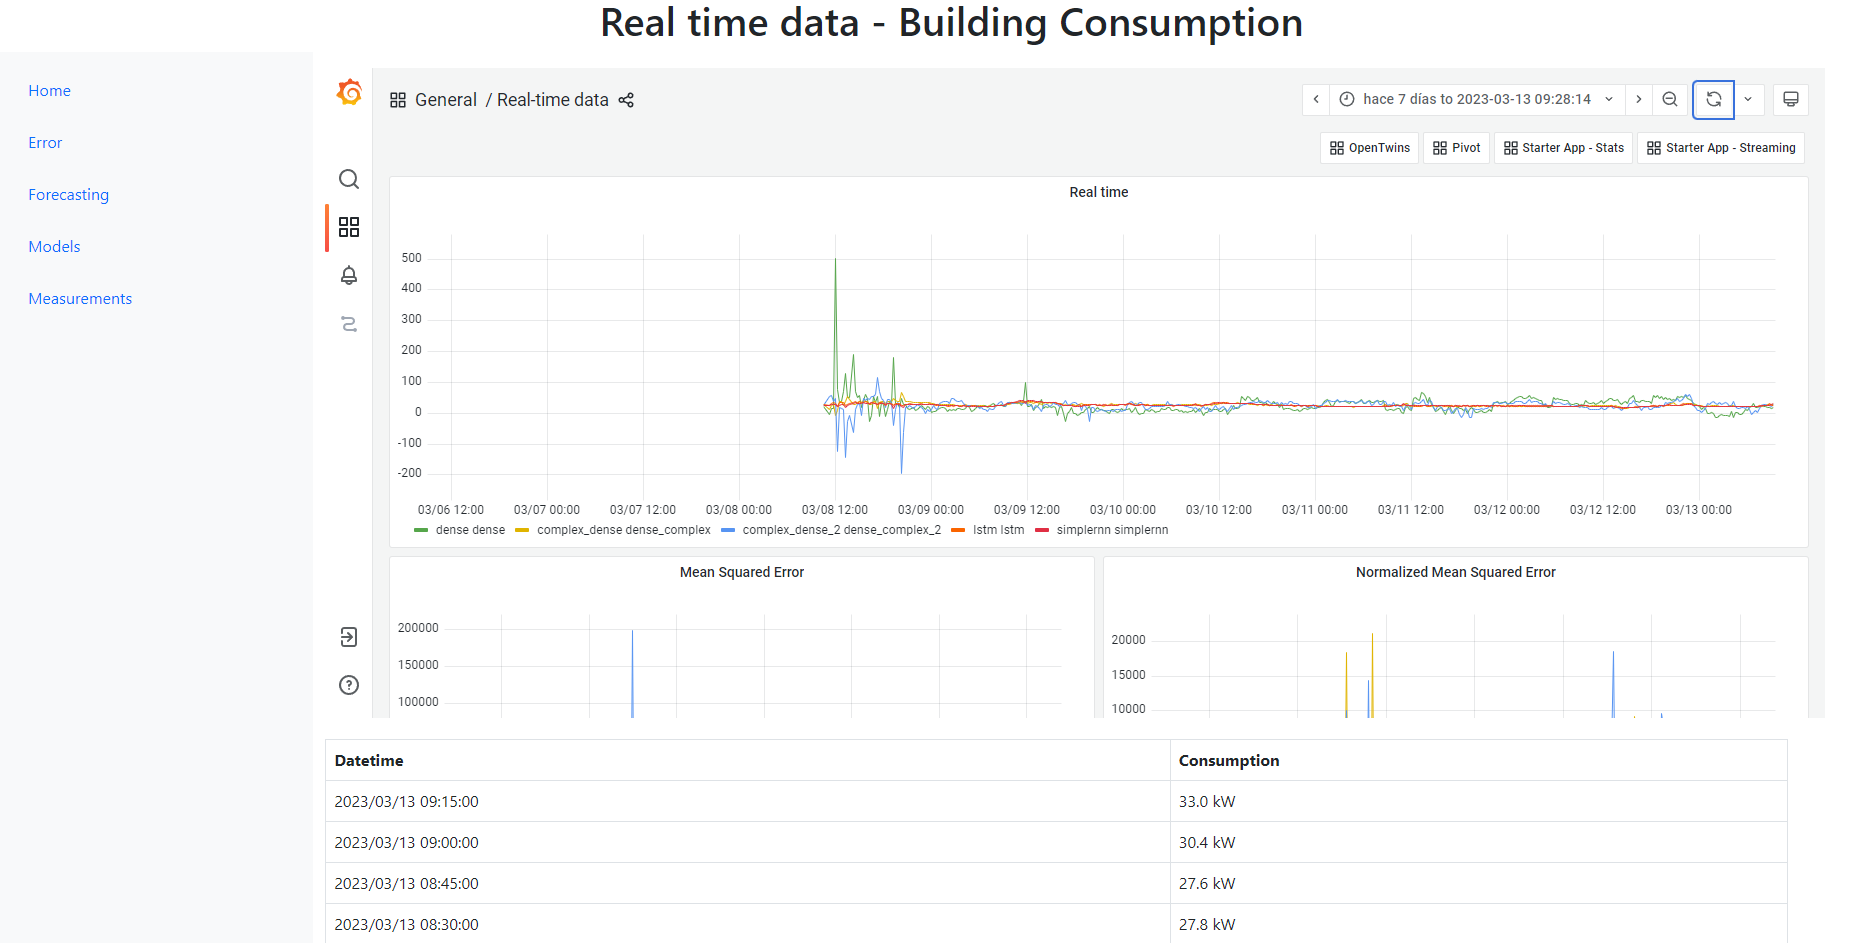Select the 27.8 kW cell
Viewport: 1867px width, 943px height.
click(1478, 924)
